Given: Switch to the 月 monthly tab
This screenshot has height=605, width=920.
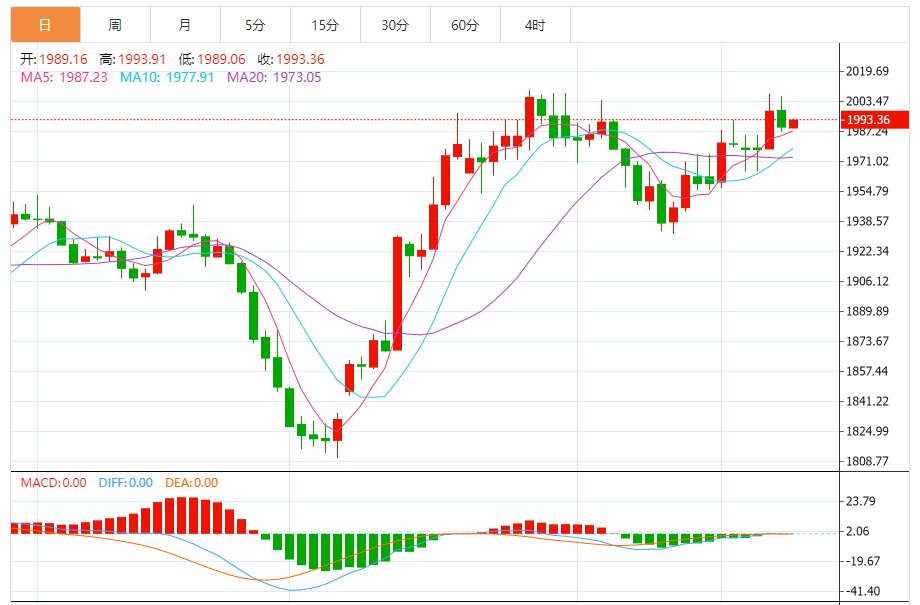Looking at the screenshot, I should point(185,25).
